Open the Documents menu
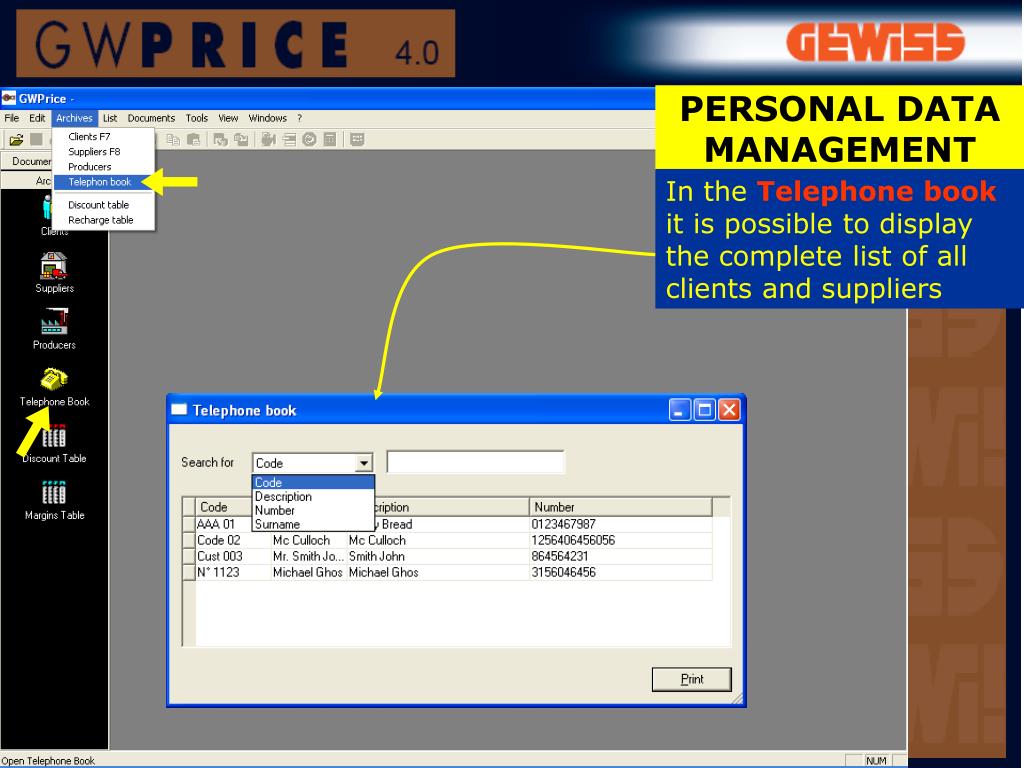Image resolution: width=1024 pixels, height=768 pixels. tap(152, 118)
